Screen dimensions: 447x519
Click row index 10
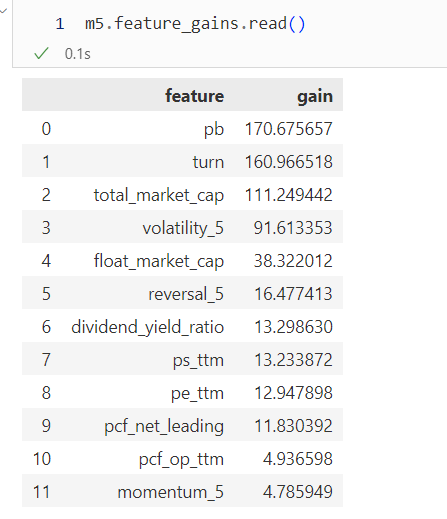42,459
